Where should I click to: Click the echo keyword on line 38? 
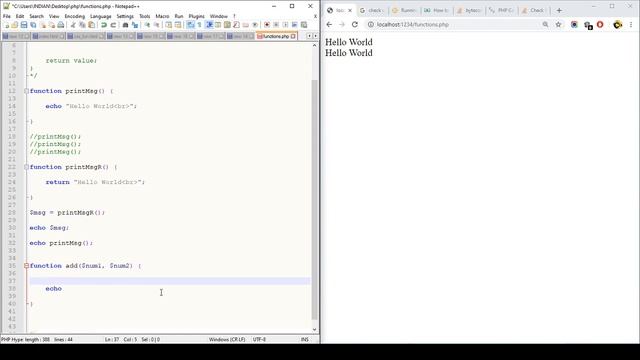coord(53,289)
